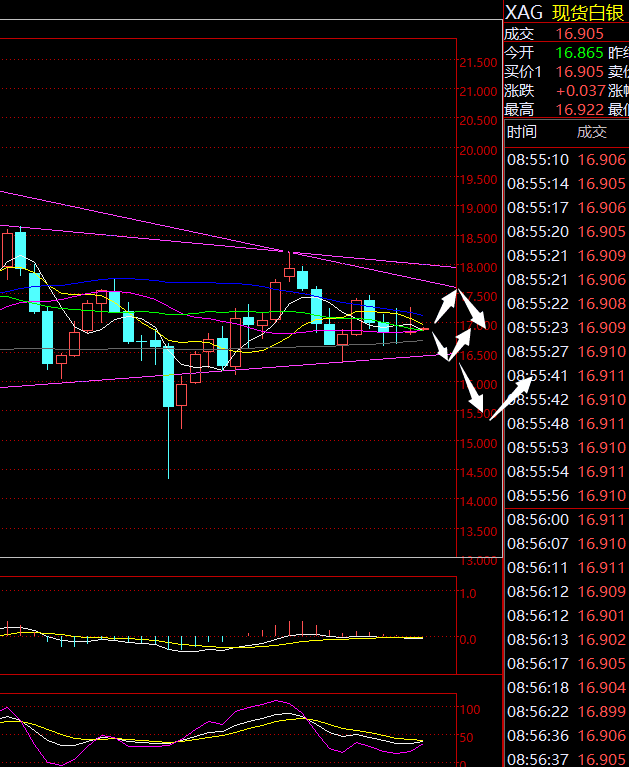Click the 18.000 price axis label
629x767 pixels.
478,268
